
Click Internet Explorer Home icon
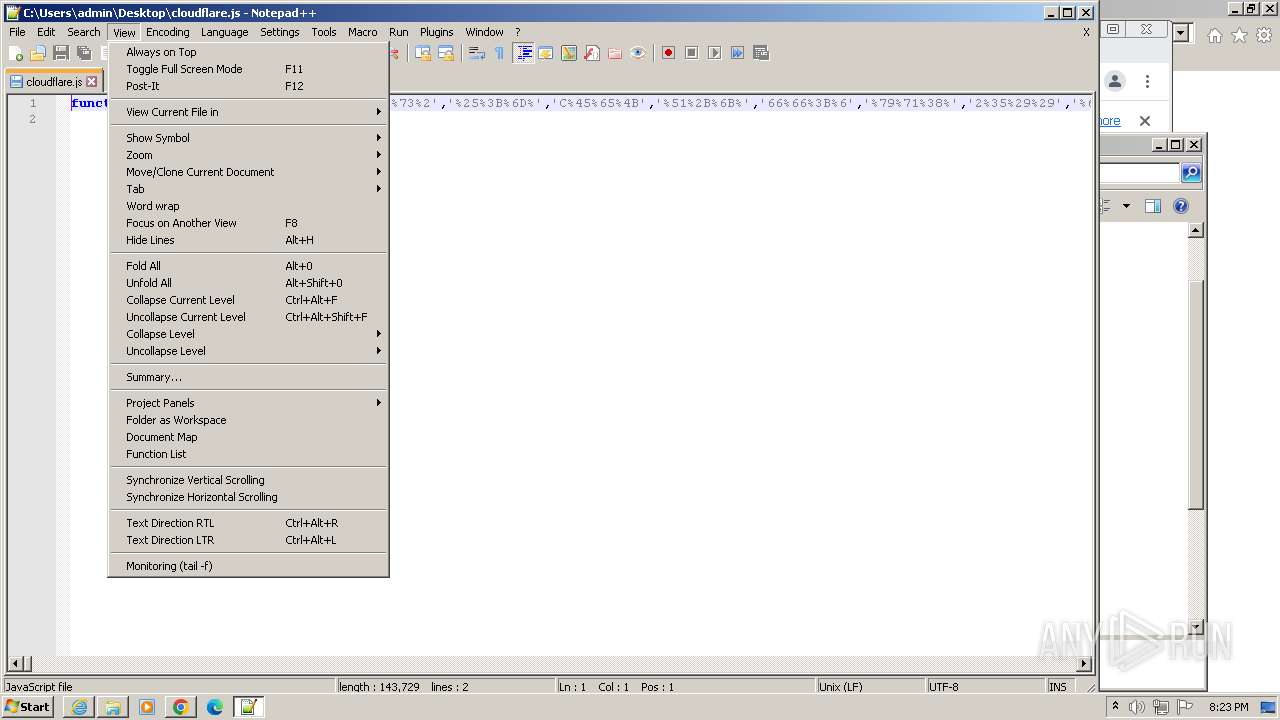click(1214, 35)
